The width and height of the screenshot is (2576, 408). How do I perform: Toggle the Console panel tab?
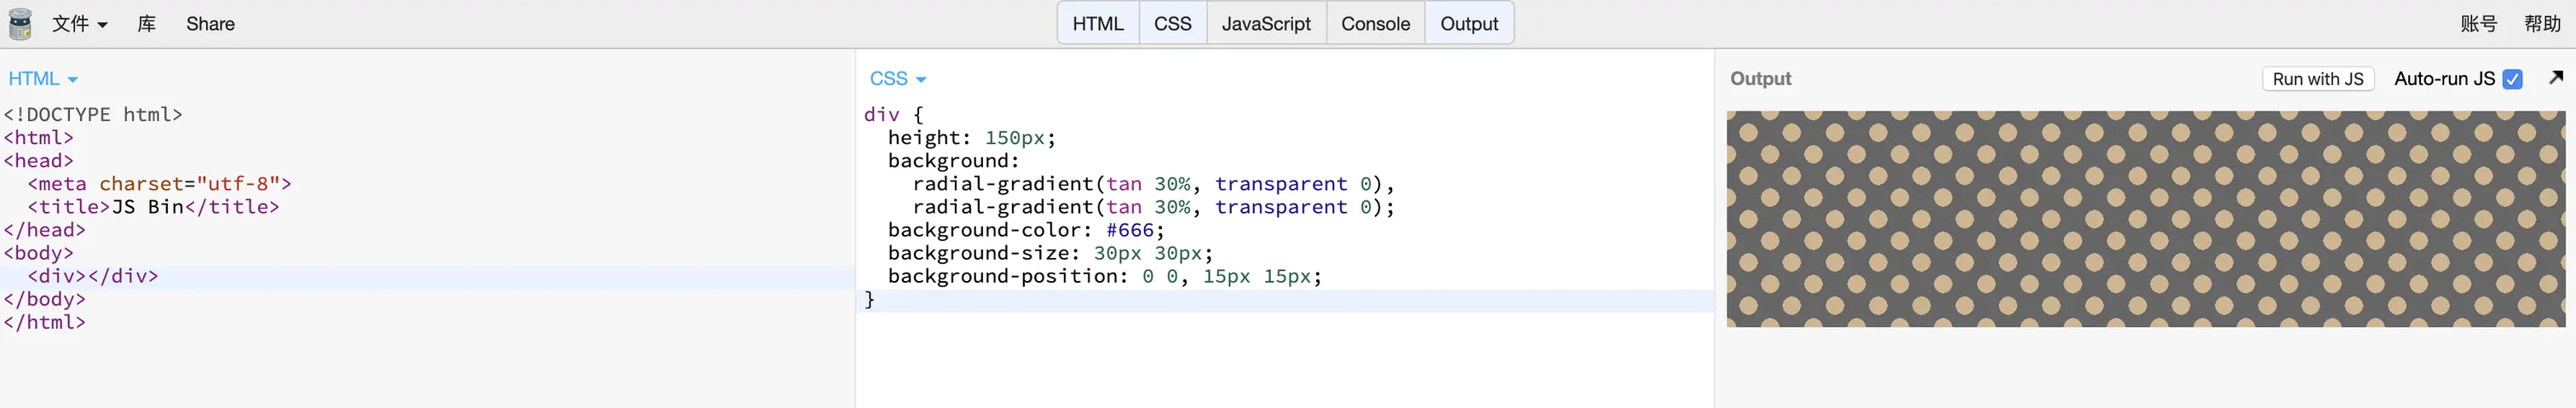(x=1375, y=24)
